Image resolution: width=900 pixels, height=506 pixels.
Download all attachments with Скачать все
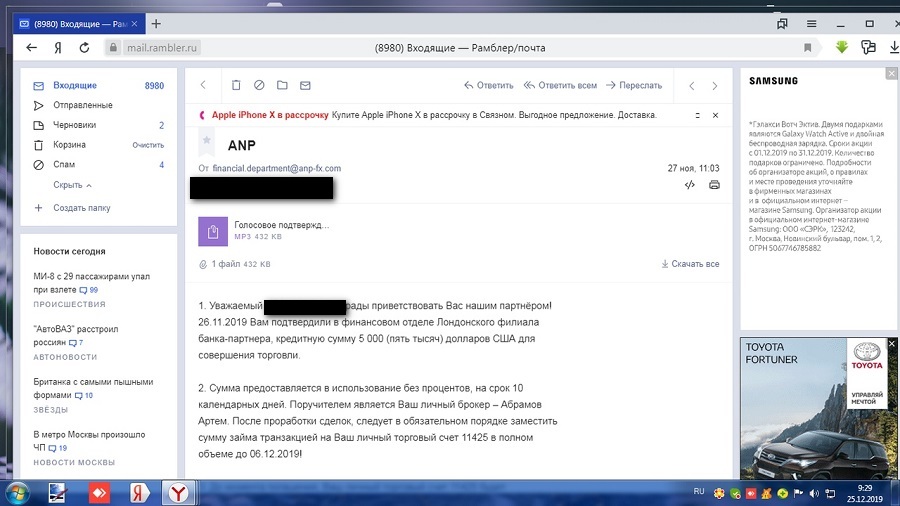coord(690,264)
